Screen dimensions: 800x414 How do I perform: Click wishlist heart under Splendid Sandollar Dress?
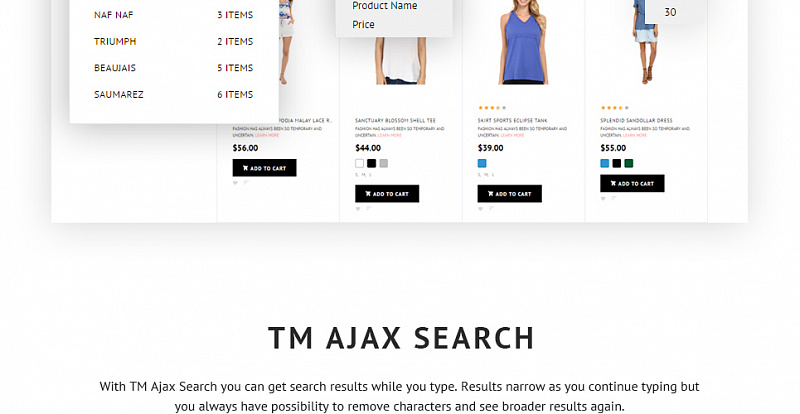tap(603, 198)
